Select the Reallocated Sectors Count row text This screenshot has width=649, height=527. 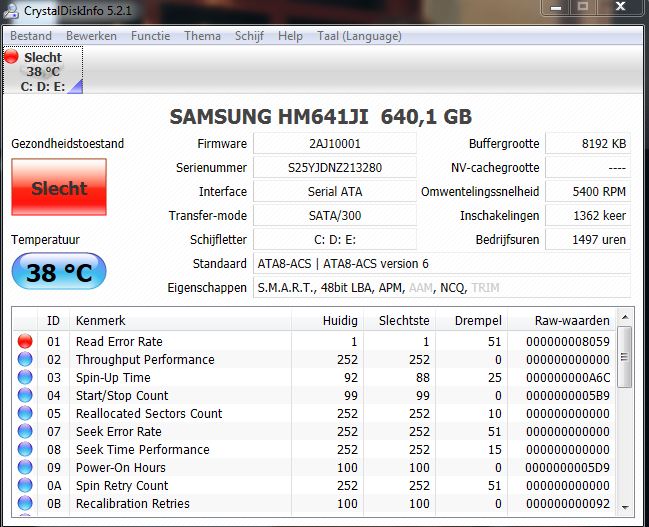149,413
